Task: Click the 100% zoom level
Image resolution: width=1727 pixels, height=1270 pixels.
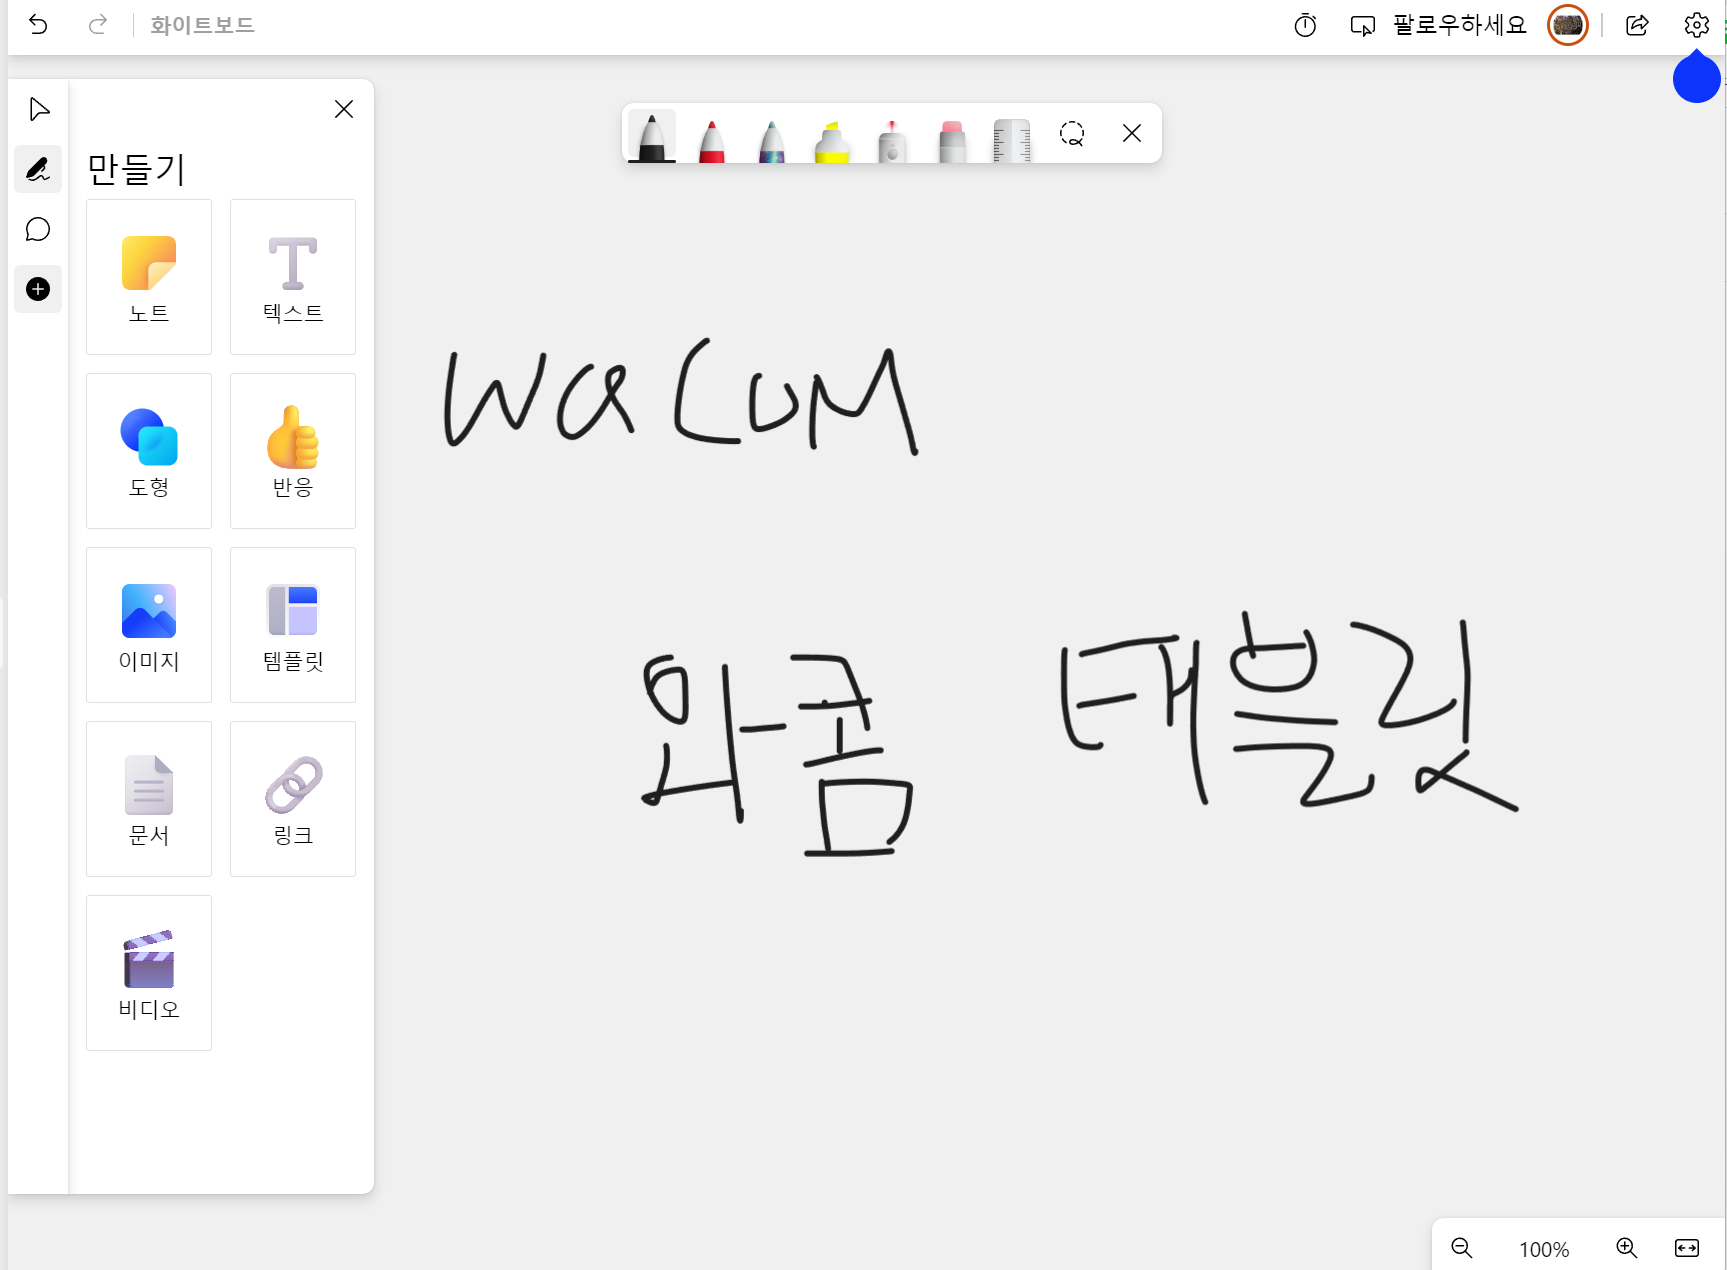Action: click(x=1544, y=1249)
